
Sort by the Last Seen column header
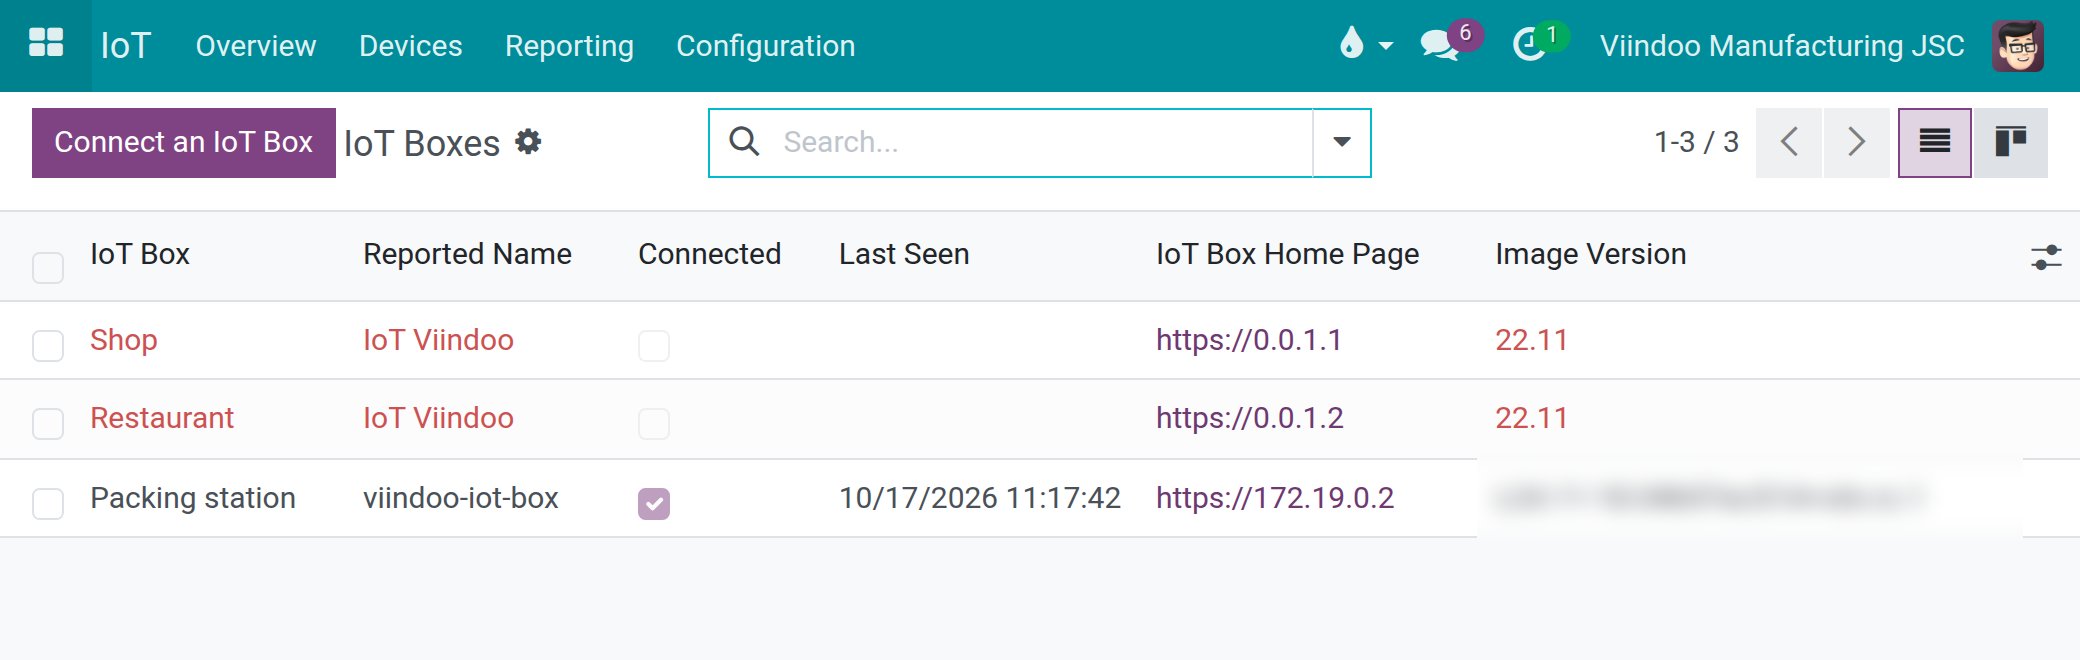pyautogui.click(x=904, y=255)
